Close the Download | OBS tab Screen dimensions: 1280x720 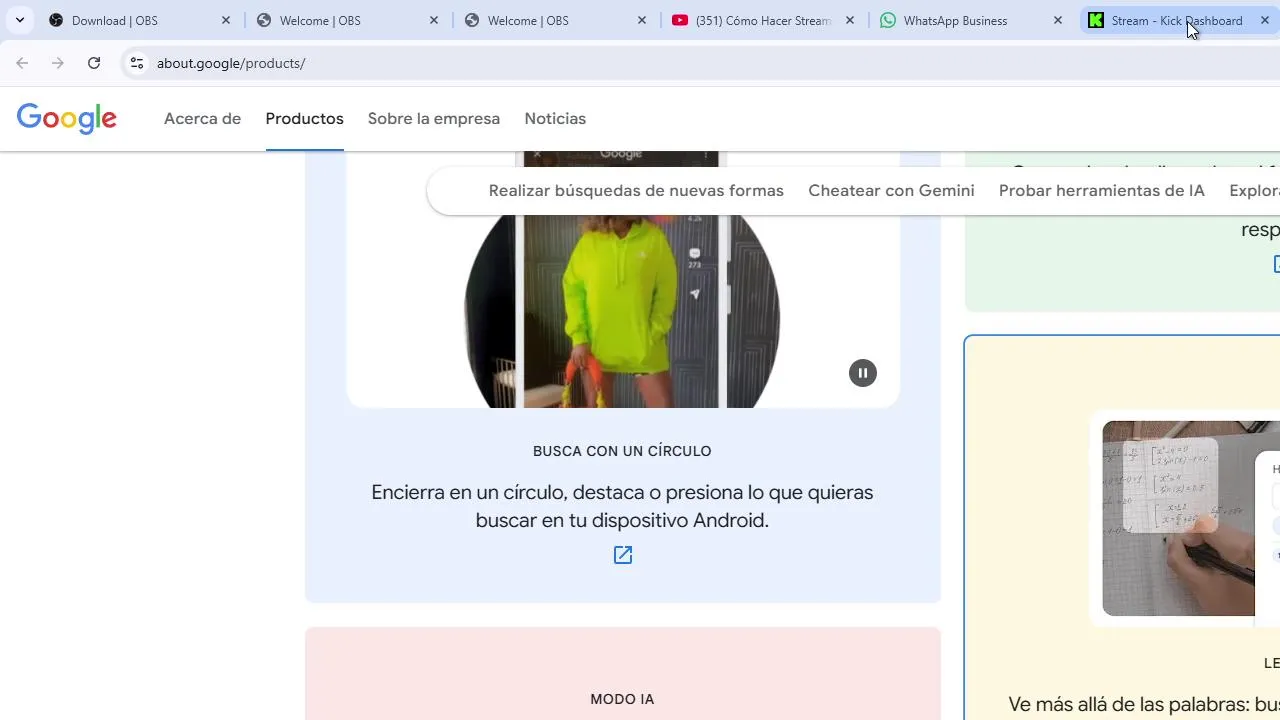click(x=225, y=20)
